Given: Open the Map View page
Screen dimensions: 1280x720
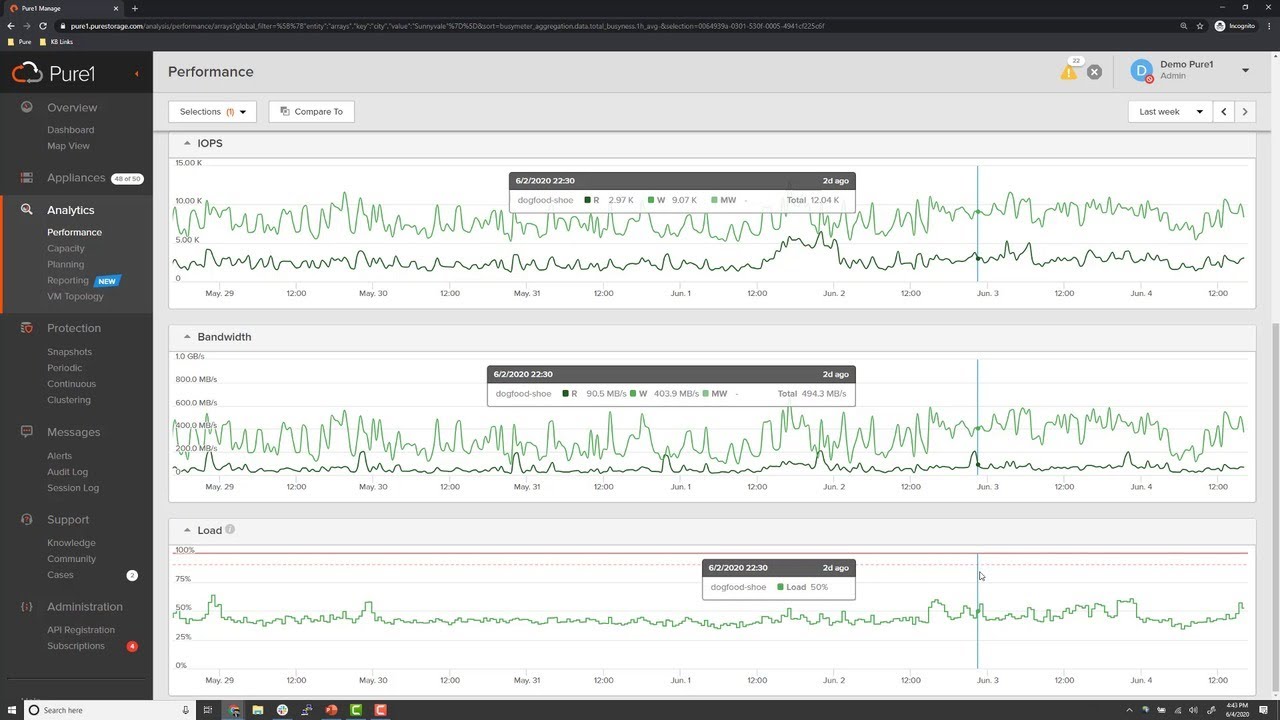Looking at the screenshot, I should coord(68,146).
